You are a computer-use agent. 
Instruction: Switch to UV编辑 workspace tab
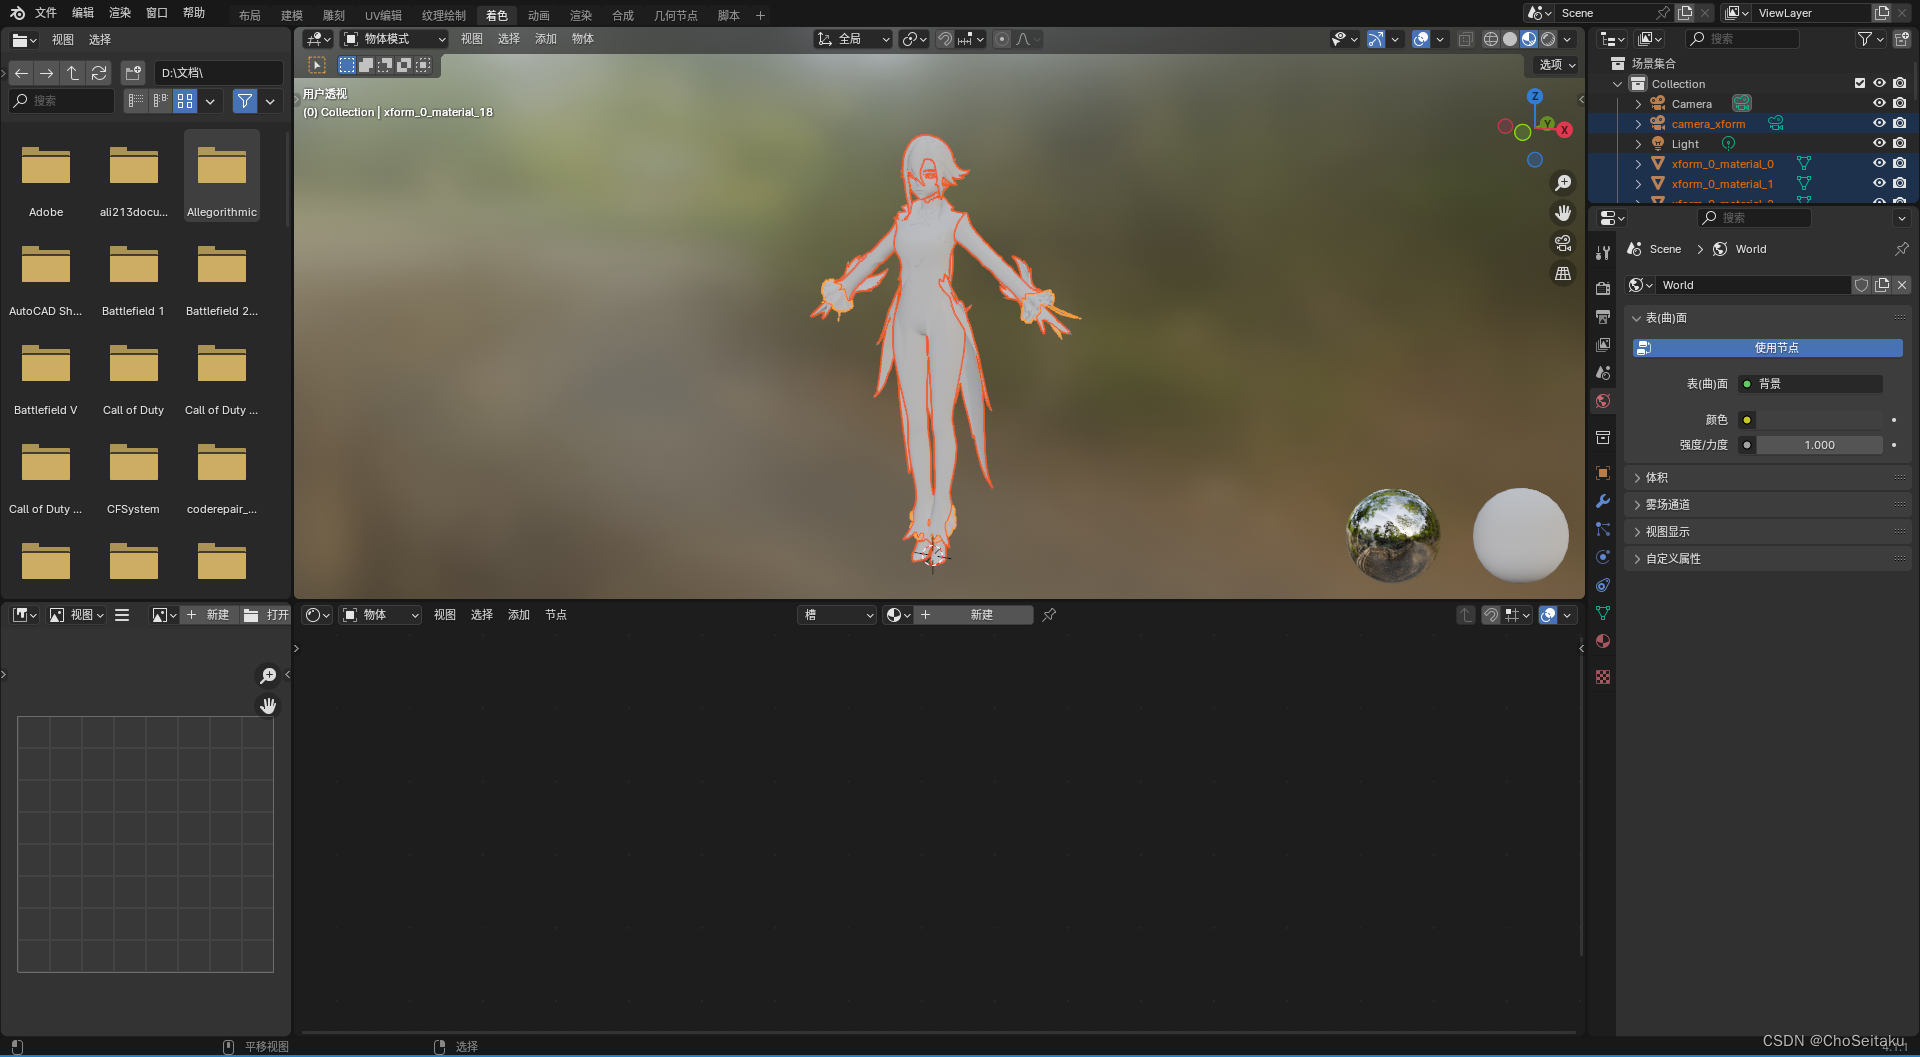[383, 15]
